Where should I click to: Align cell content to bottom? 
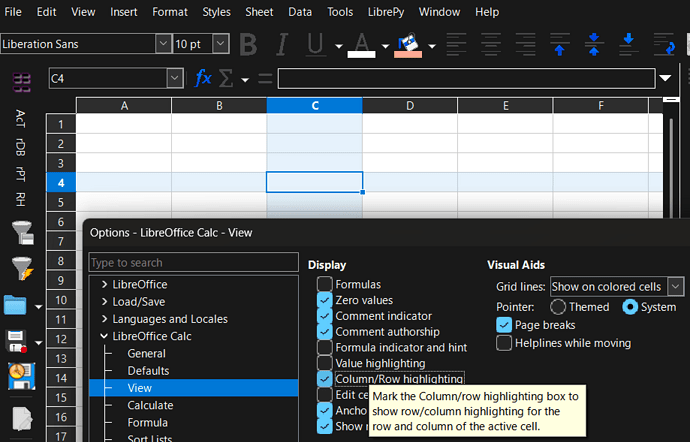click(628, 44)
